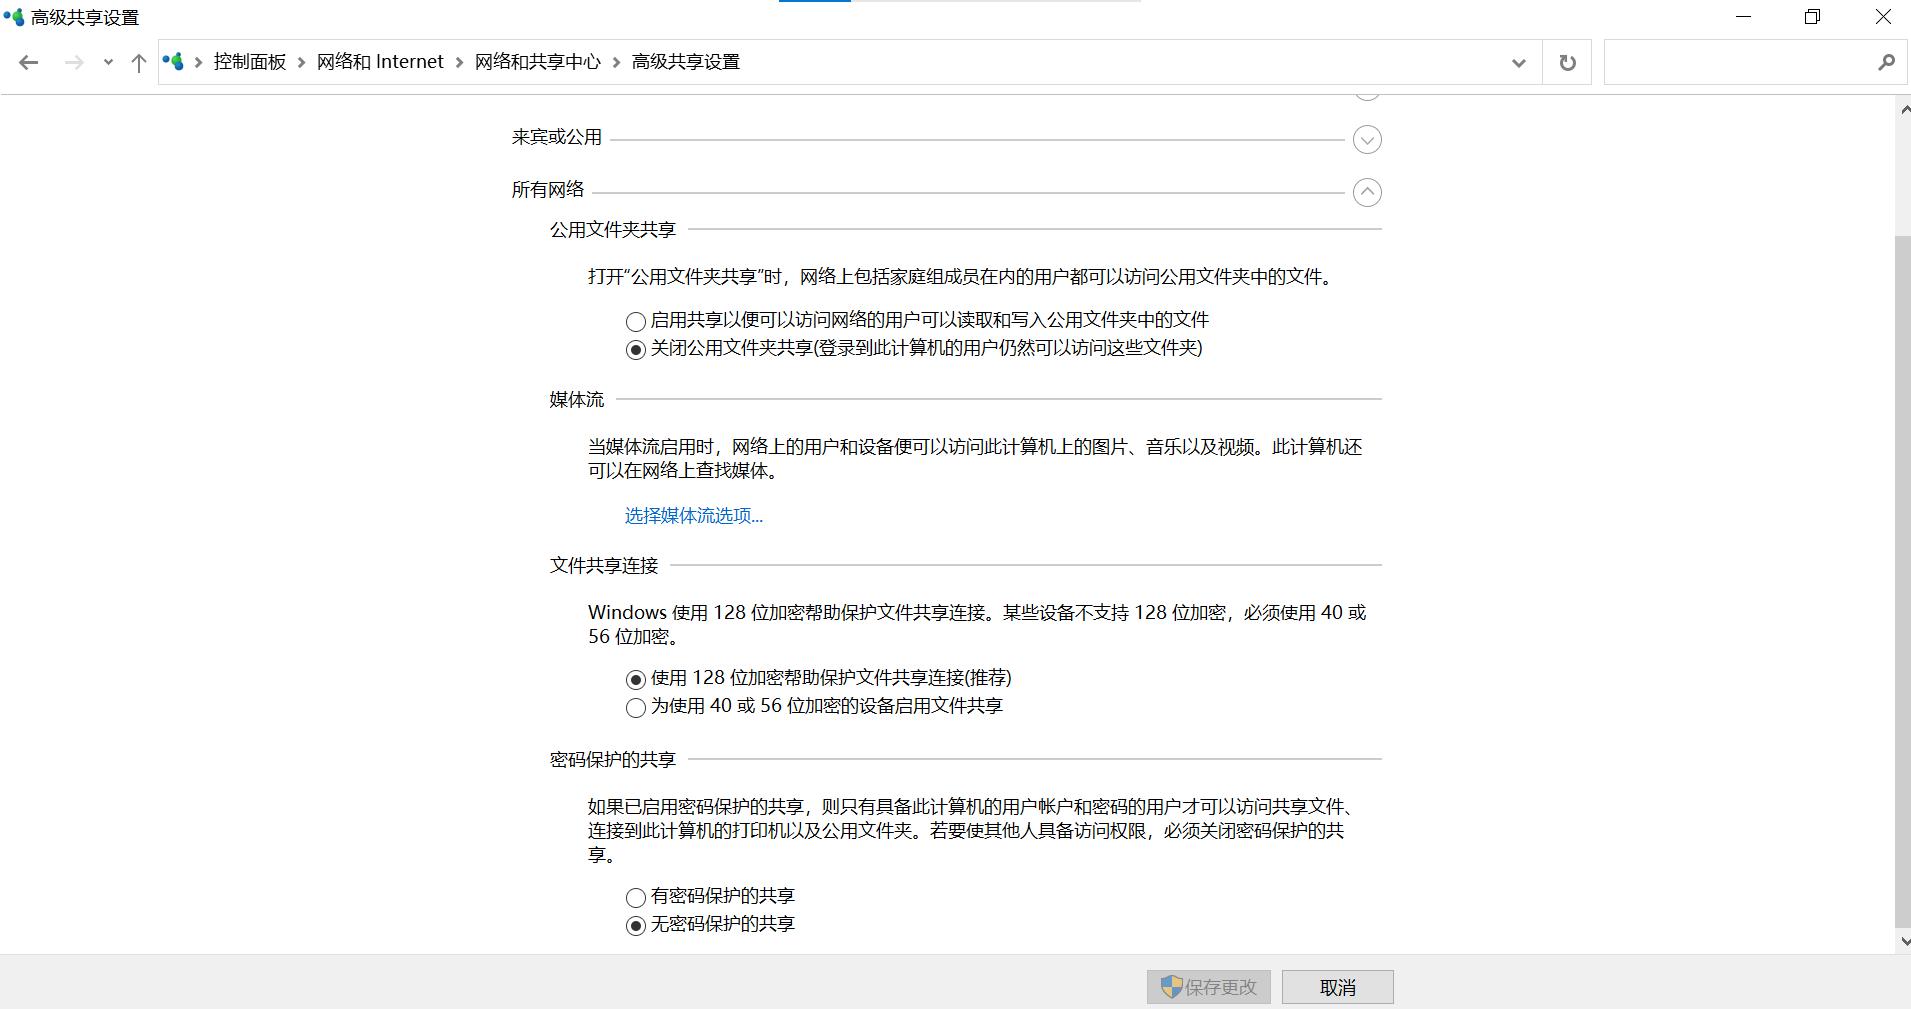Click the network icon in the address bar
1911x1009 pixels.
click(174, 61)
